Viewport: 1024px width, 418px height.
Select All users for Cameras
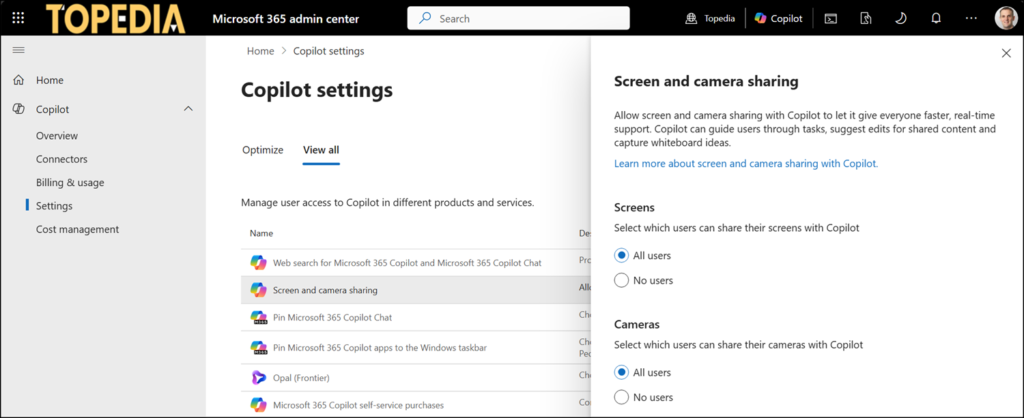pos(622,372)
